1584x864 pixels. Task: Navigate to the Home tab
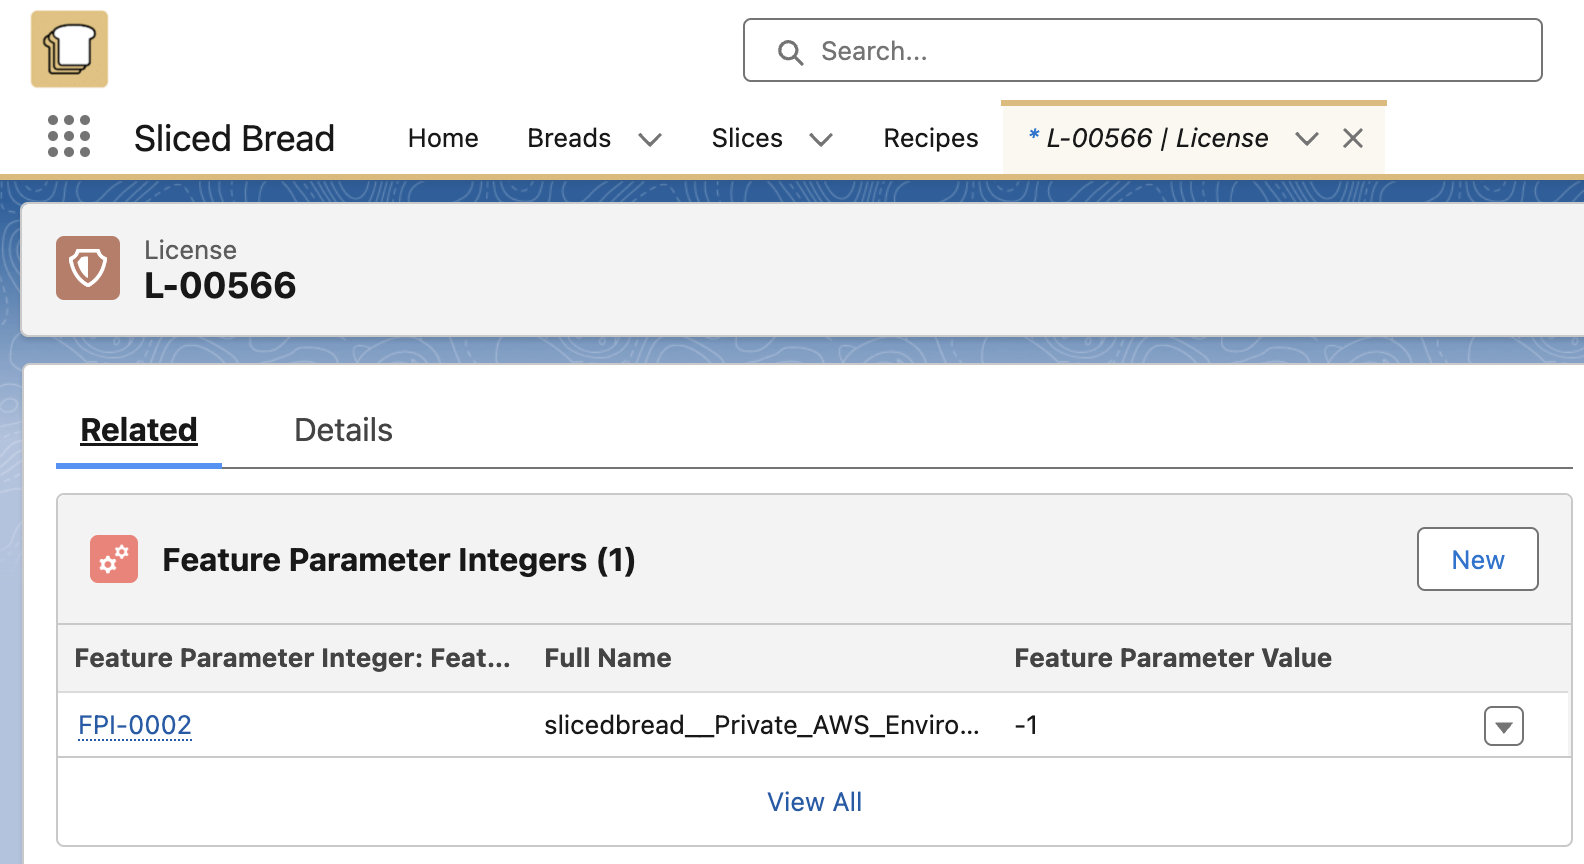click(442, 138)
